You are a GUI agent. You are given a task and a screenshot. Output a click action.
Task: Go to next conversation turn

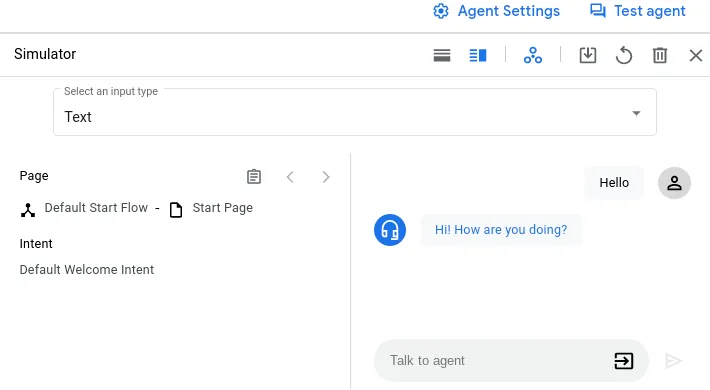tap(326, 177)
